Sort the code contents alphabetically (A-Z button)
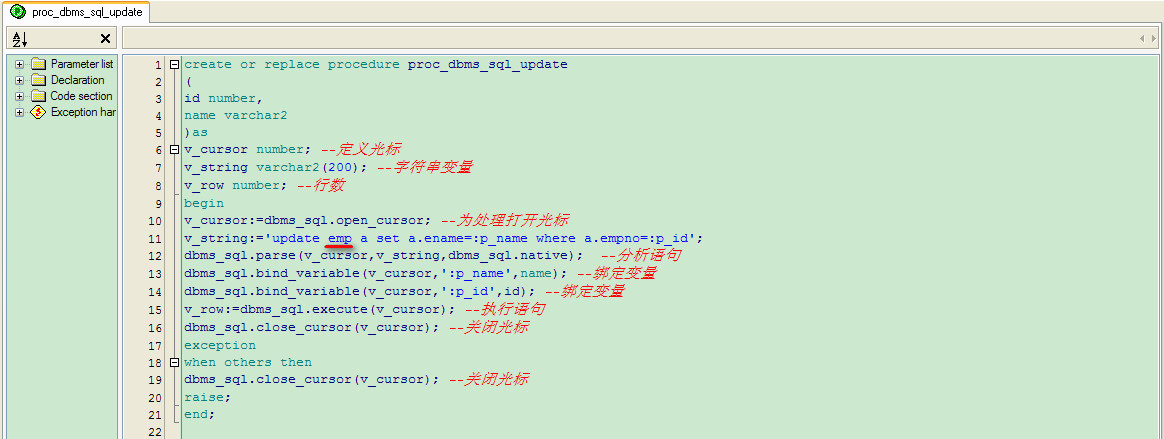This screenshot has width=1164, height=439. click(20, 39)
